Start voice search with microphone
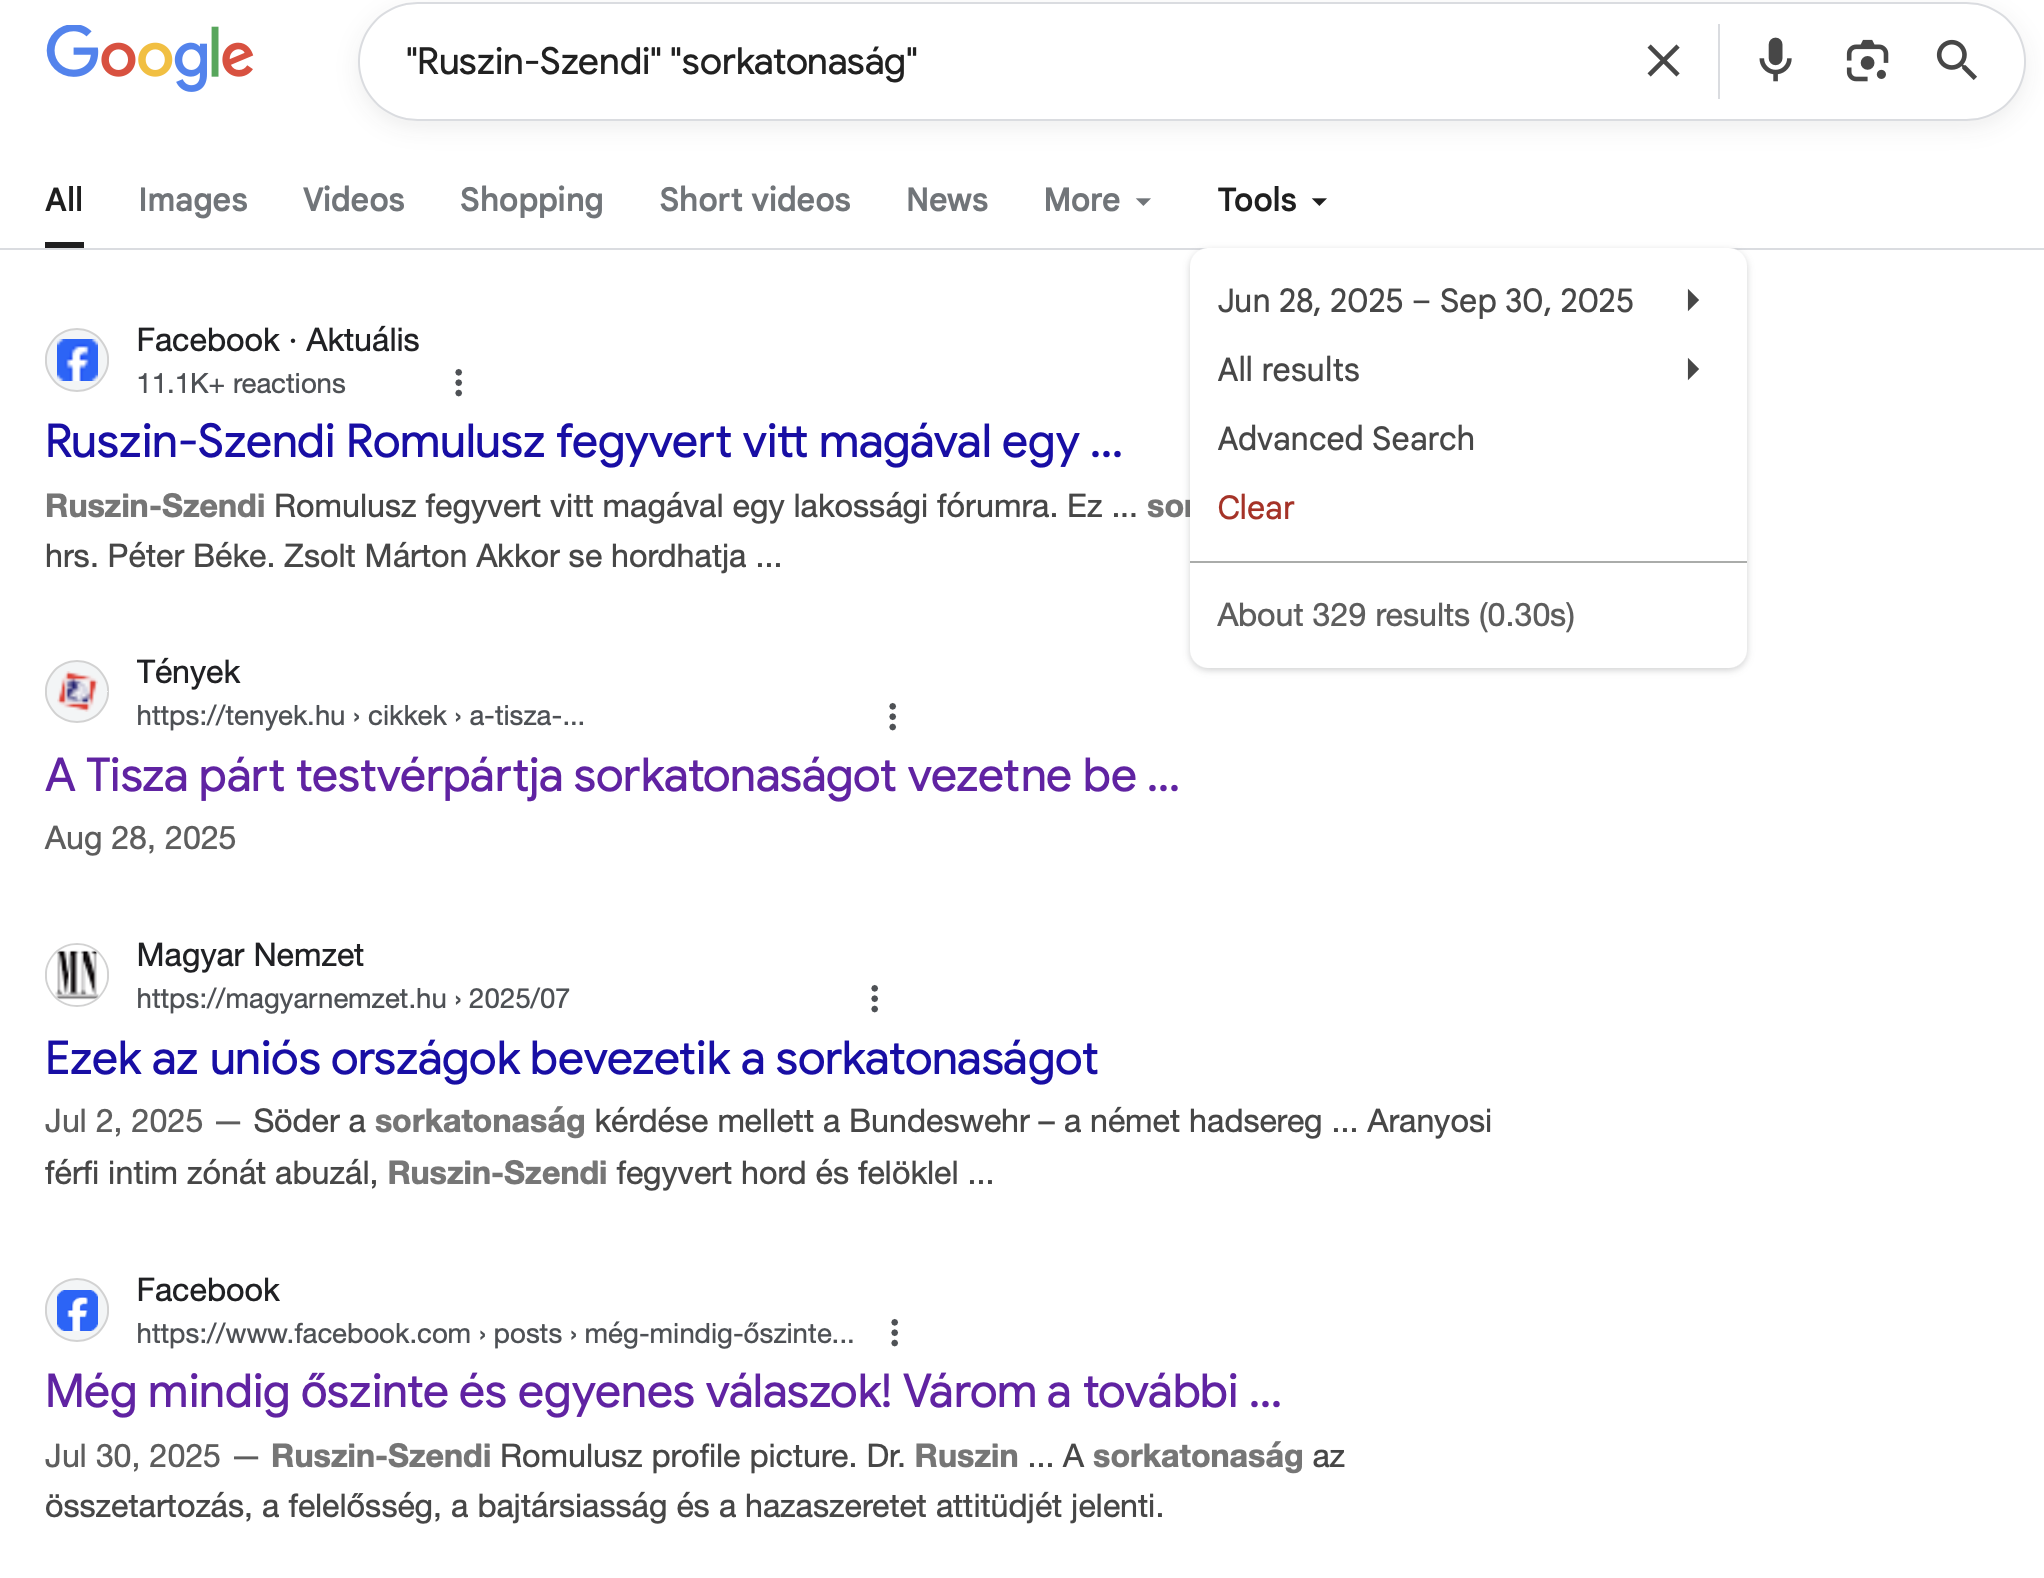Screen dimensions: 2044x1578 point(1775,61)
